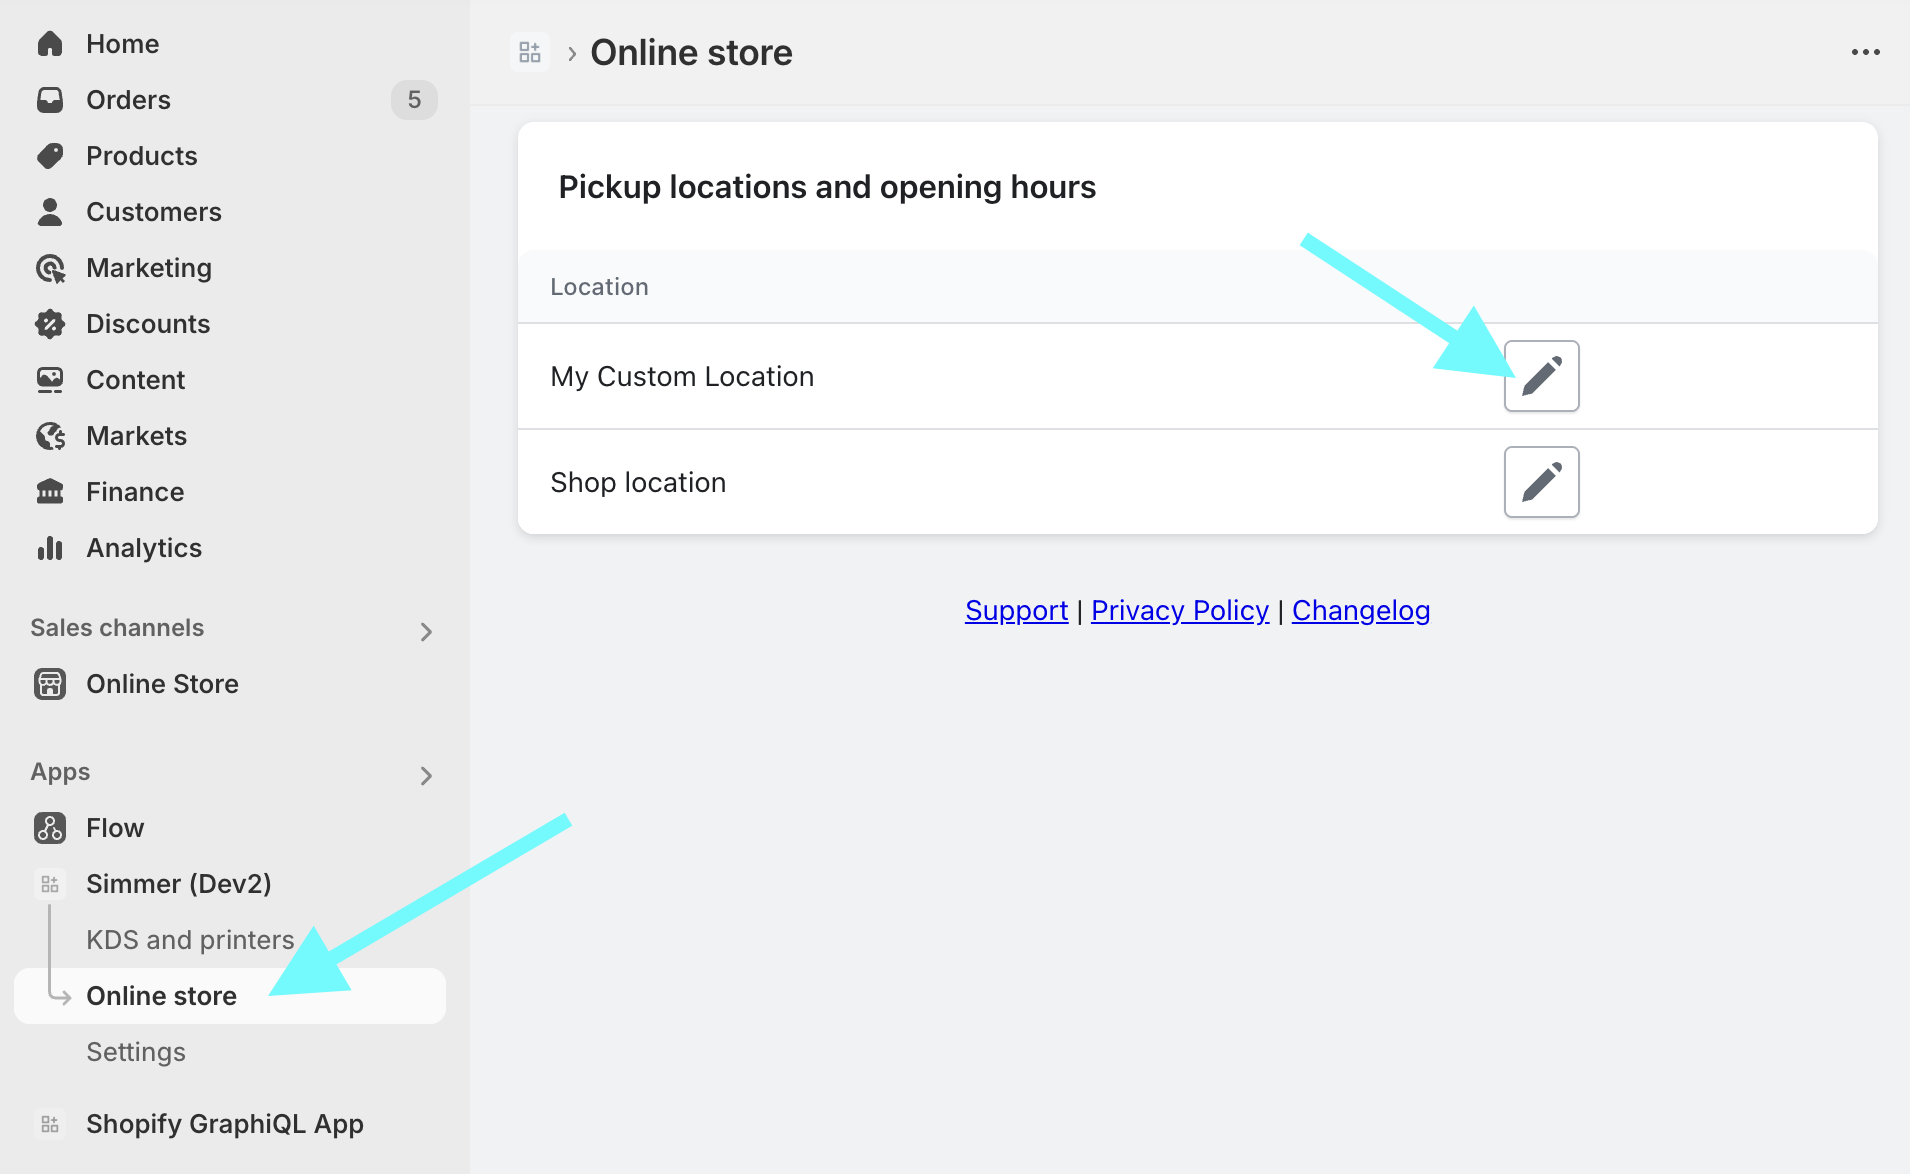Click the Online store page title
1910x1174 pixels.
coord(691,53)
